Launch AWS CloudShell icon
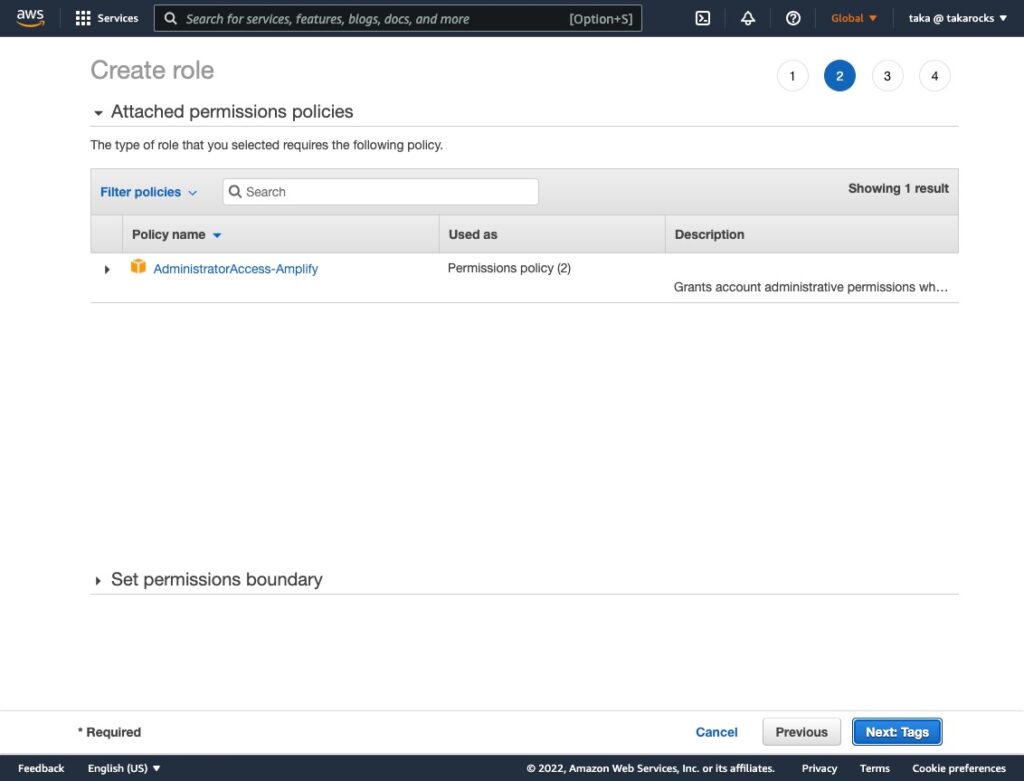 (x=703, y=18)
